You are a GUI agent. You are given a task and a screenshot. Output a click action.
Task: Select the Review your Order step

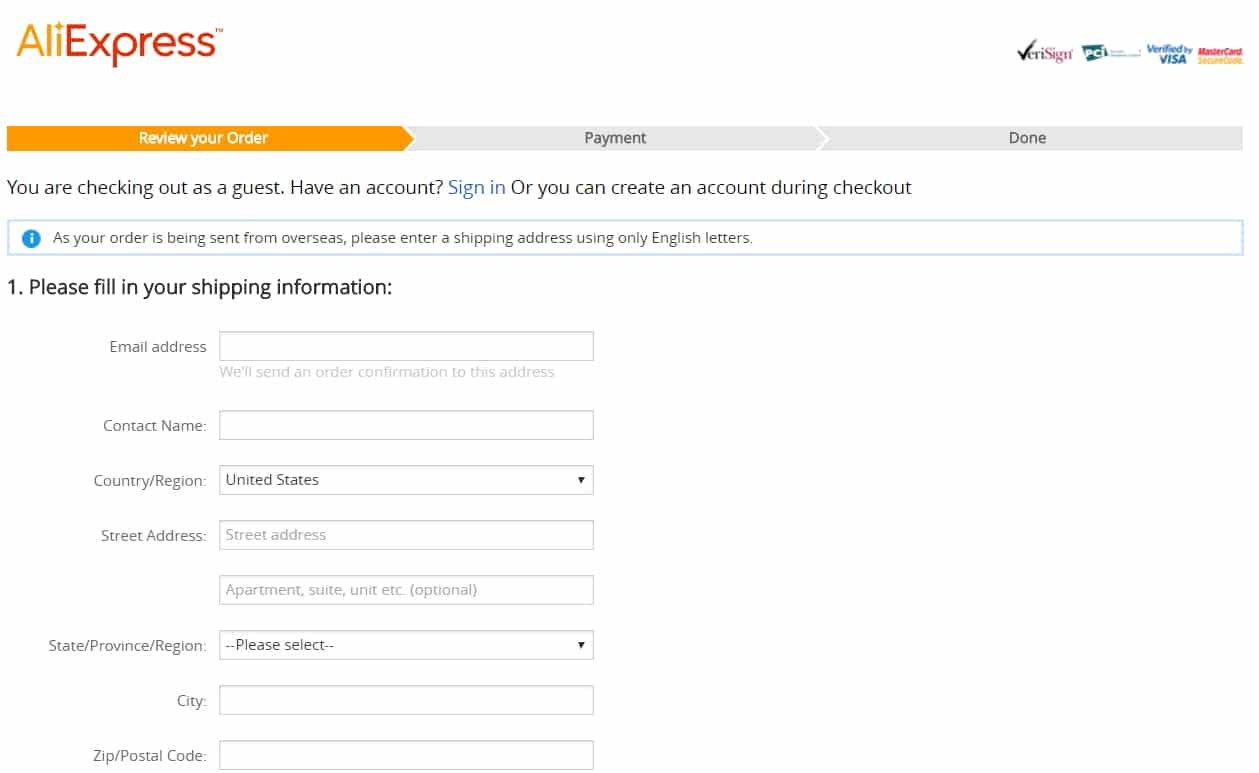204,138
